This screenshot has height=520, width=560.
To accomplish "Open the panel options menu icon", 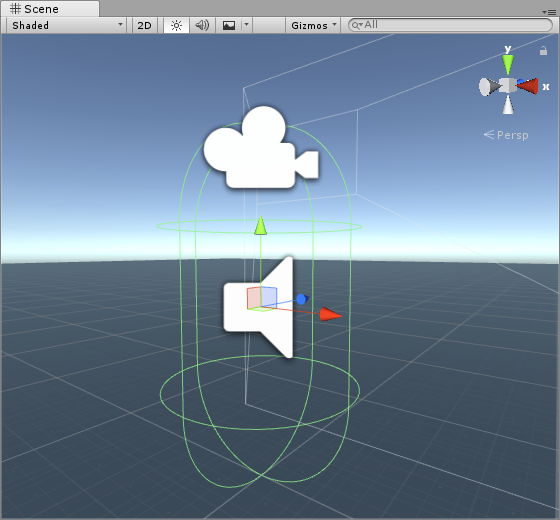I will [549, 12].
